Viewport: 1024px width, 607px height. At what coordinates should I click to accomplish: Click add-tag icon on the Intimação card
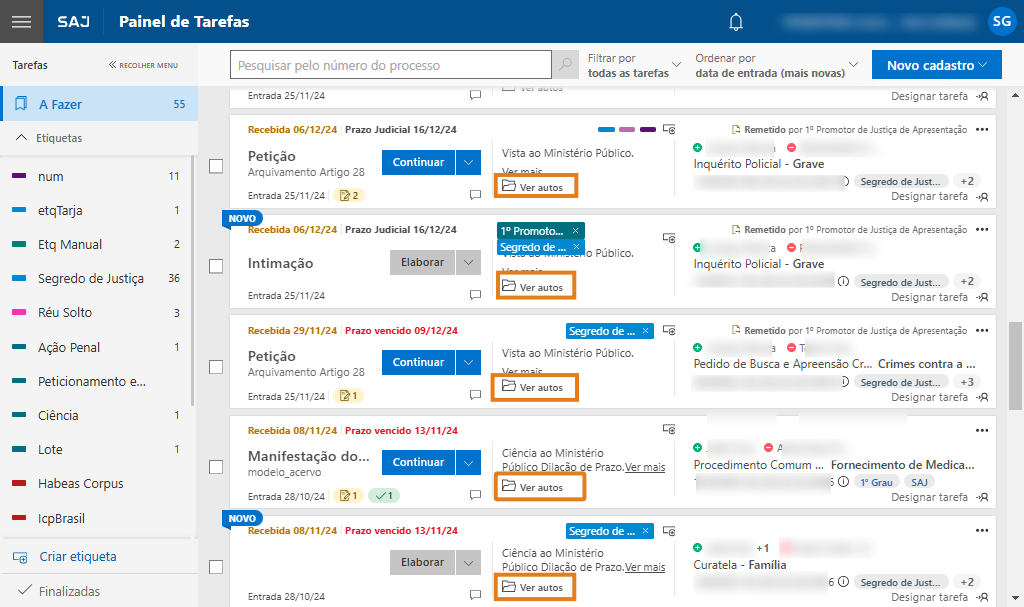tap(669, 238)
